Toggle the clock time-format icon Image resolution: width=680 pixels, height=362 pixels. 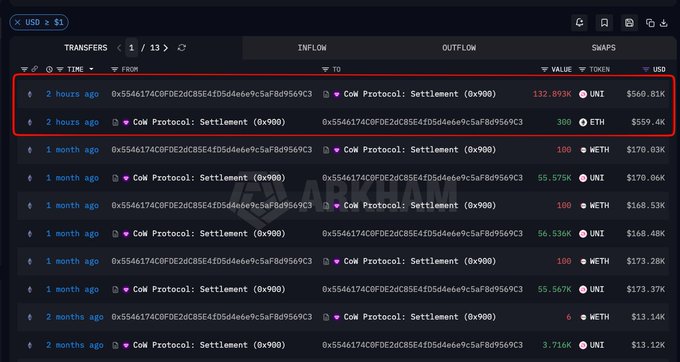click(49, 69)
